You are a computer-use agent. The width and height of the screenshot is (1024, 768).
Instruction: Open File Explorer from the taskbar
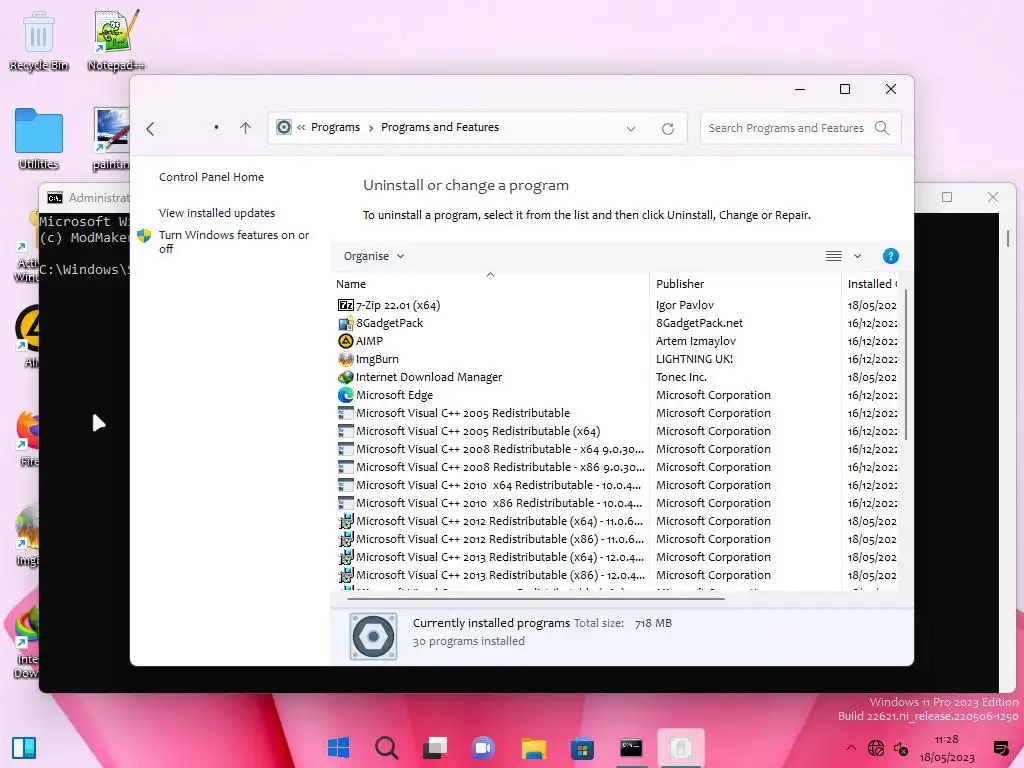pos(534,748)
